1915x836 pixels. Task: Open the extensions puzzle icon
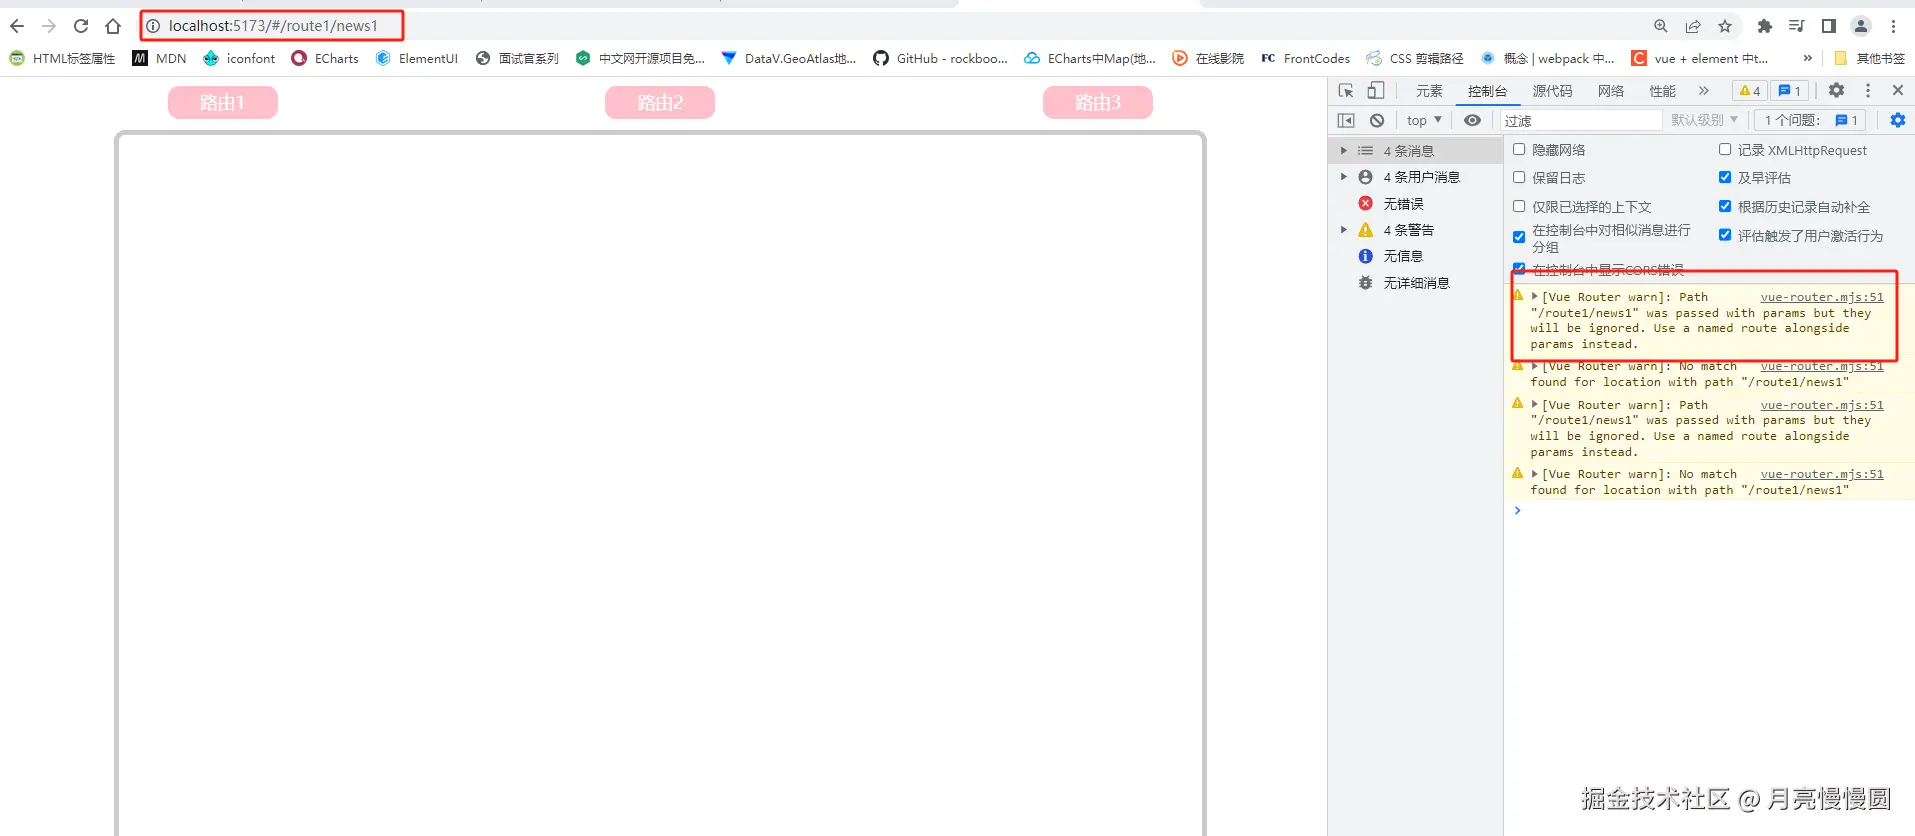click(1765, 26)
